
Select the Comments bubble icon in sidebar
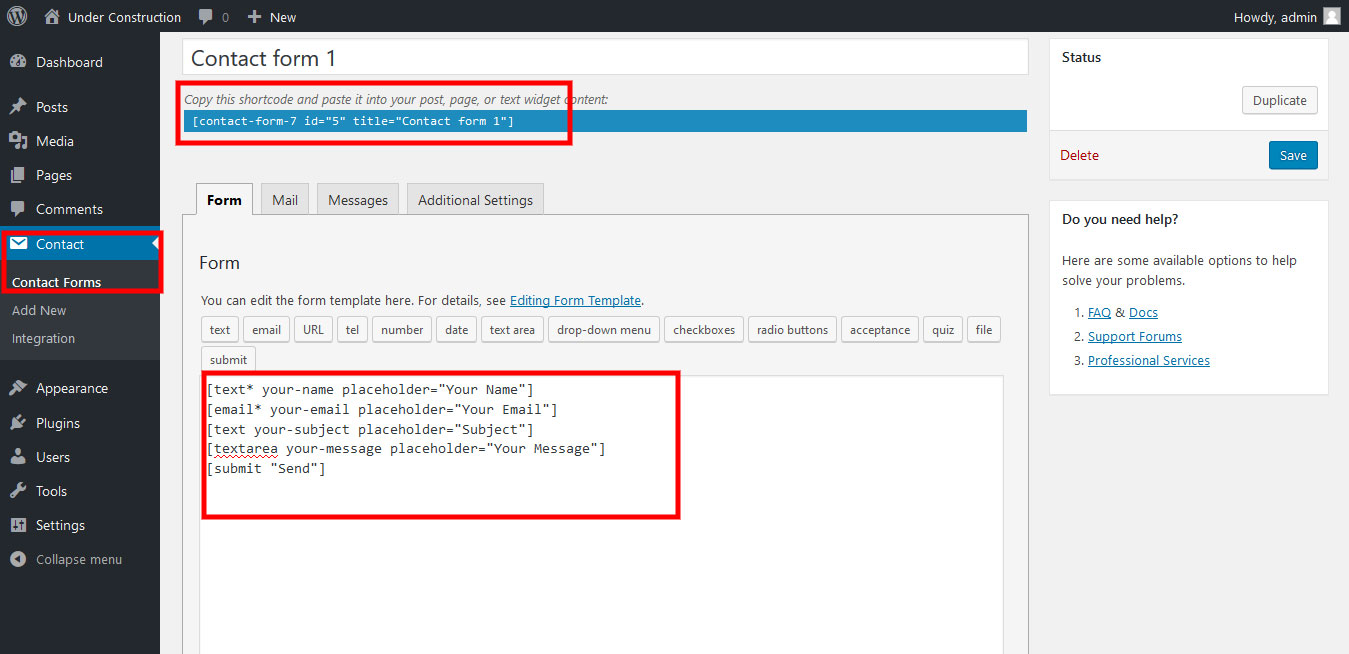point(18,209)
